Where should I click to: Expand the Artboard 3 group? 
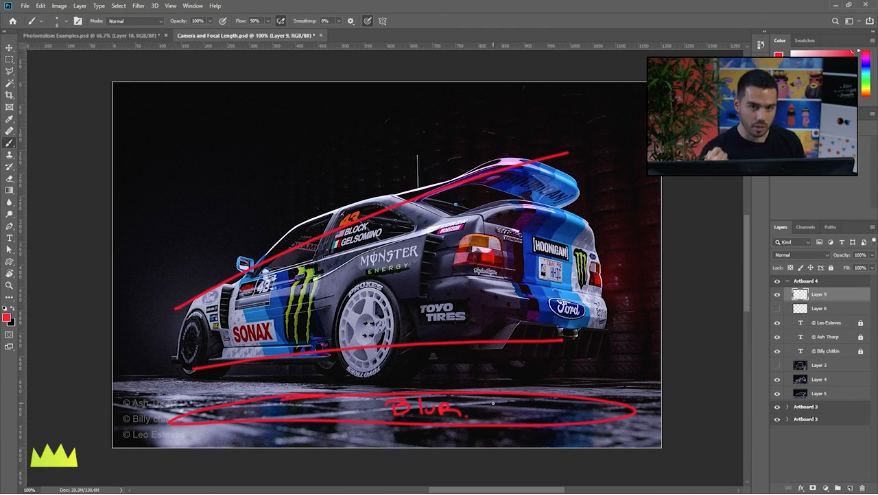pos(787,407)
